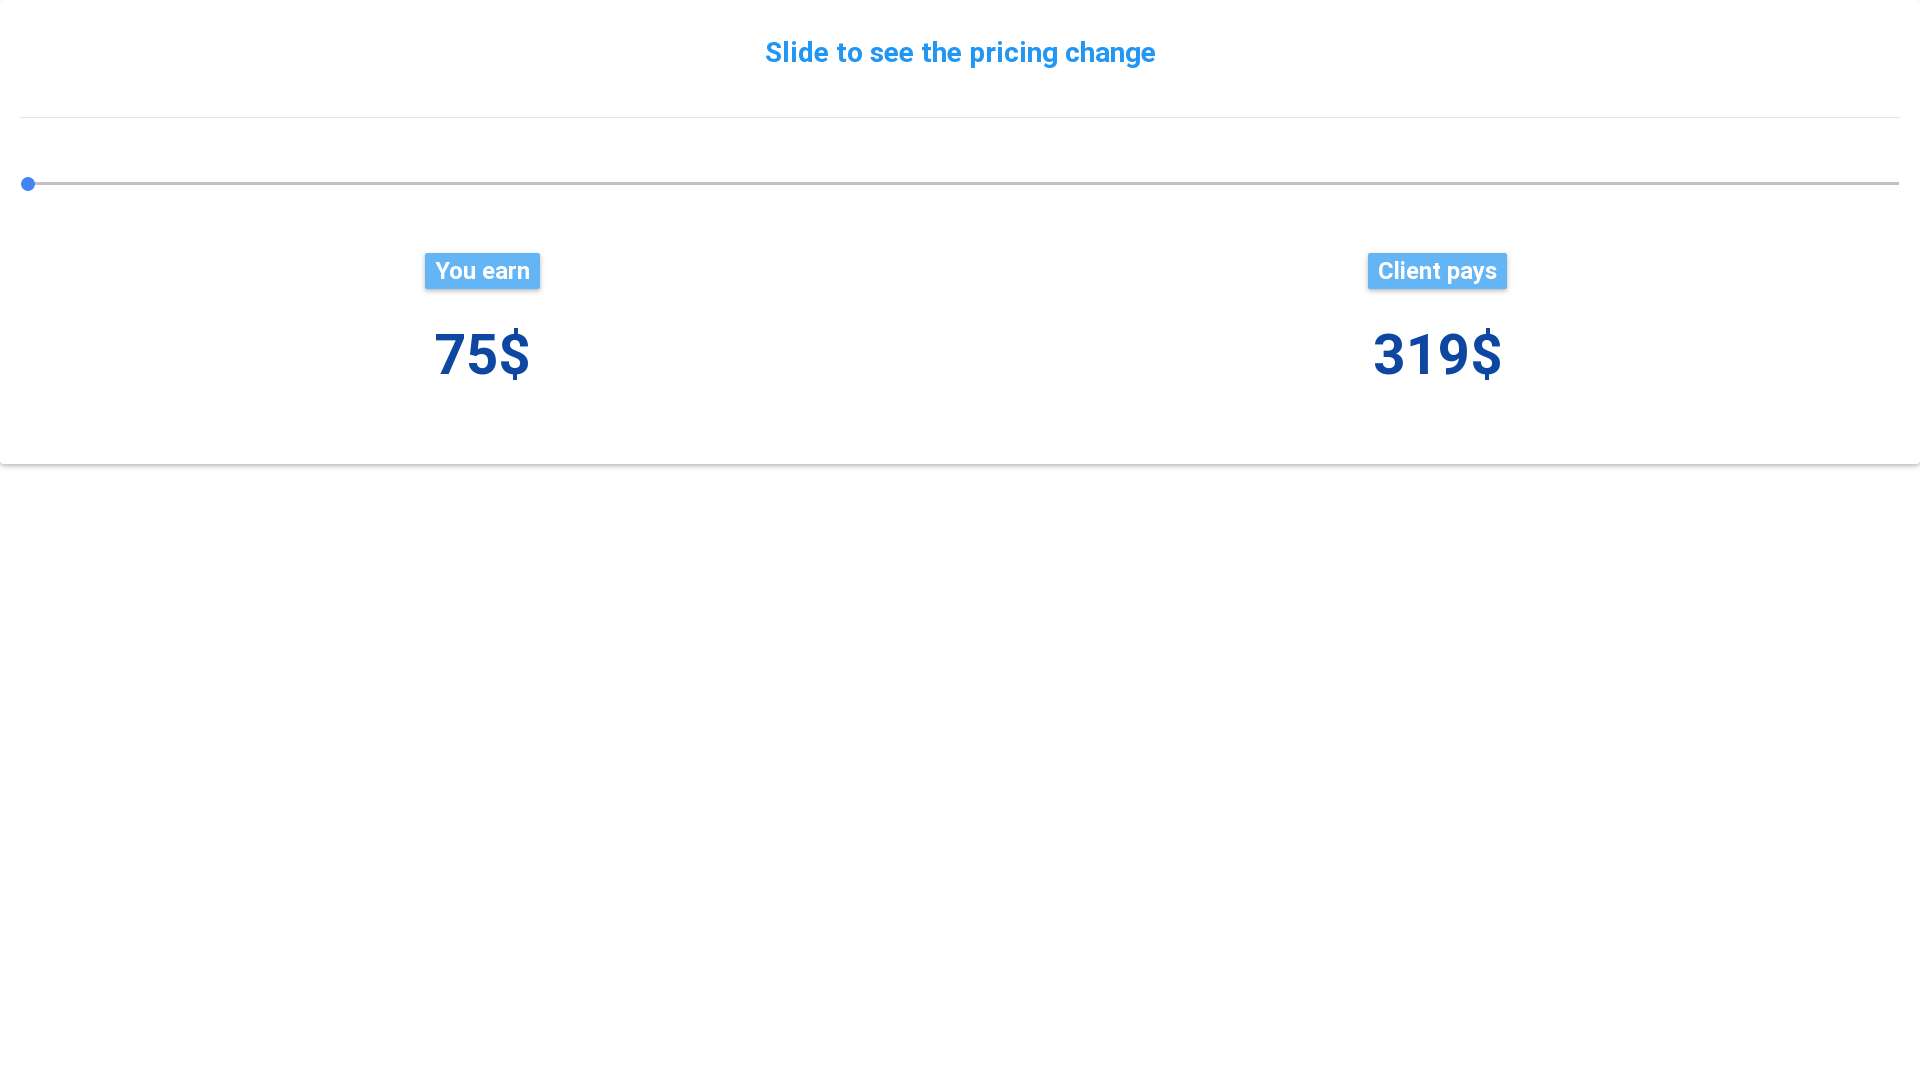Click the far right end of slider track
Screen dimensions: 1920x1080
(x=1893, y=184)
